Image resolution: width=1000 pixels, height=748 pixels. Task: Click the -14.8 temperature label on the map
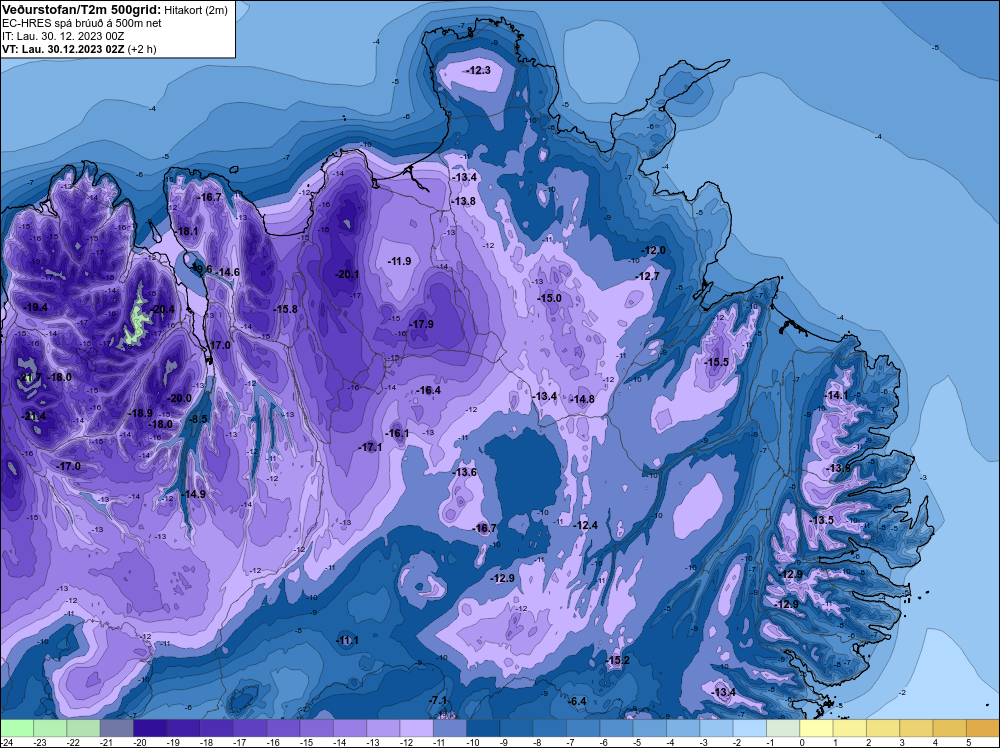(x=582, y=400)
